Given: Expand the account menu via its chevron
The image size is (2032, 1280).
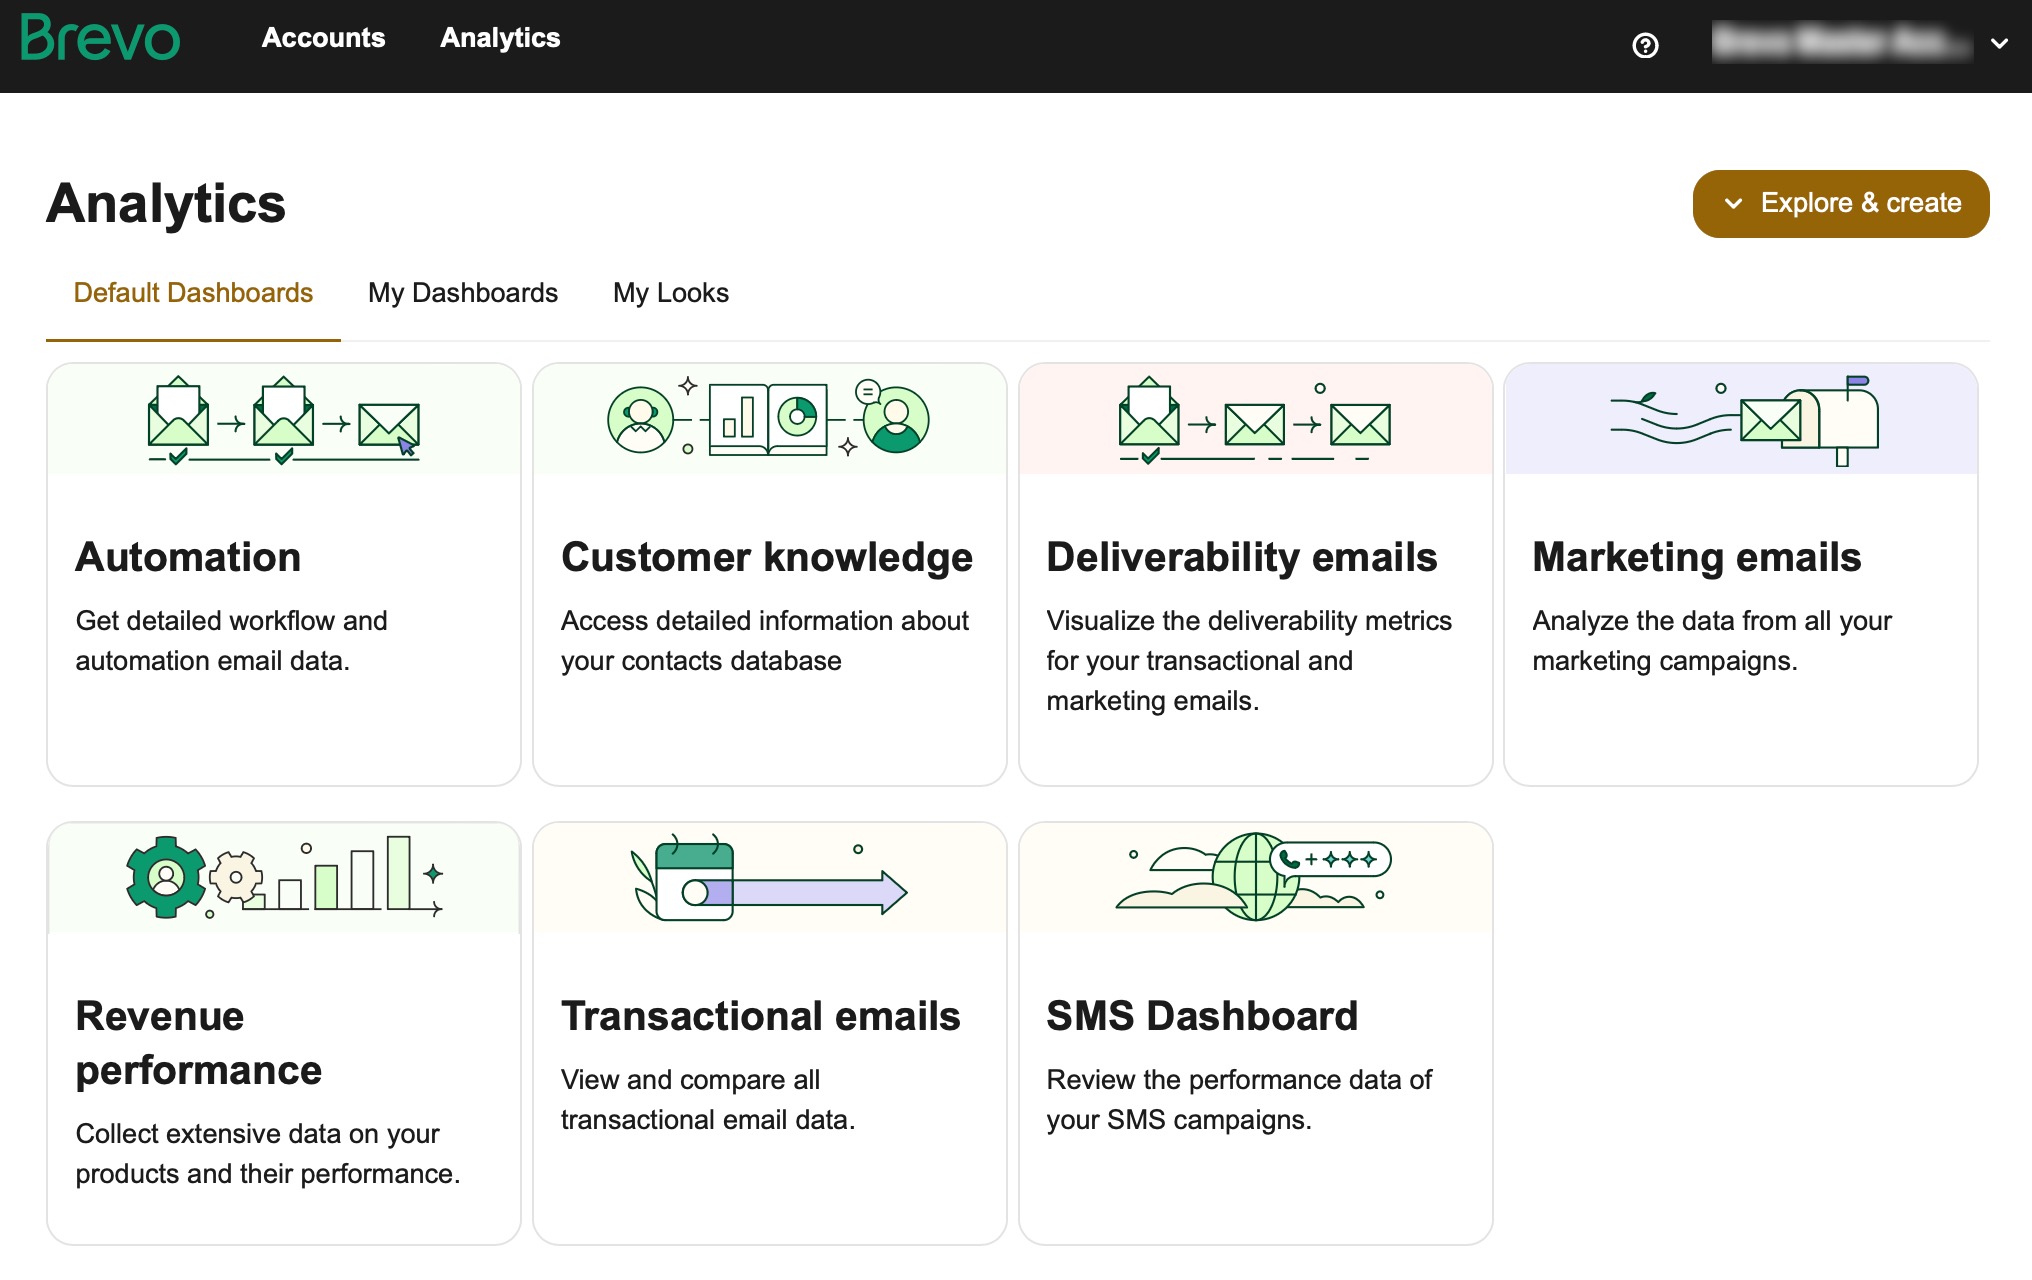Looking at the screenshot, I should tap(1998, 45).
